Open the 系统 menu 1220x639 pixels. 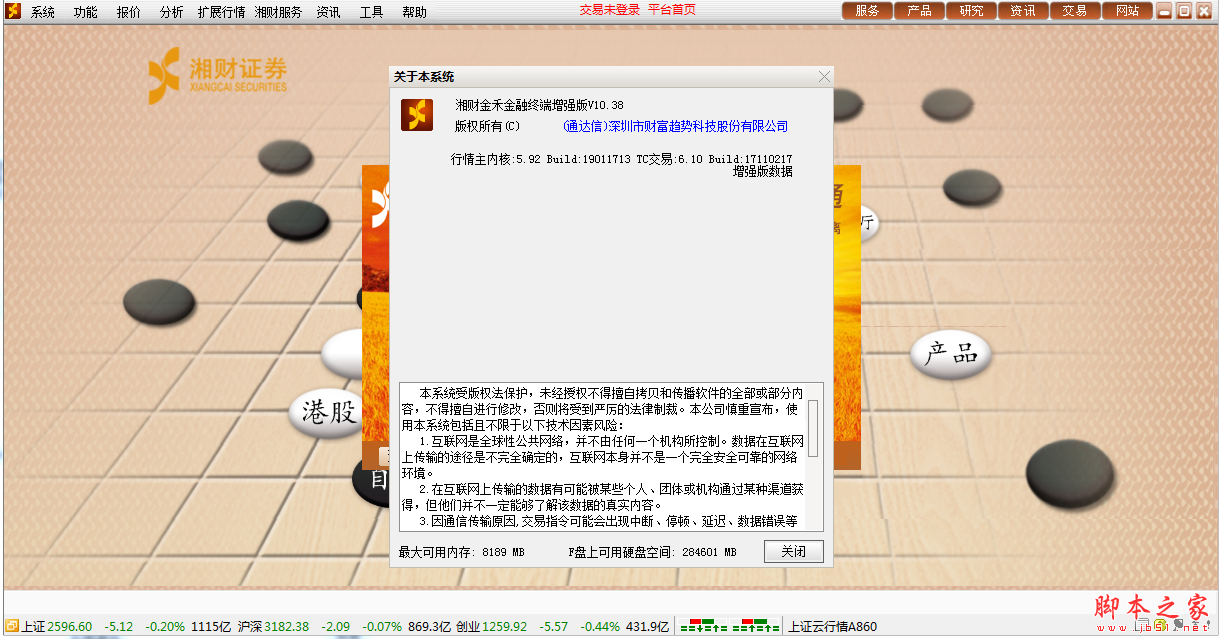click(x=42, y=12)
